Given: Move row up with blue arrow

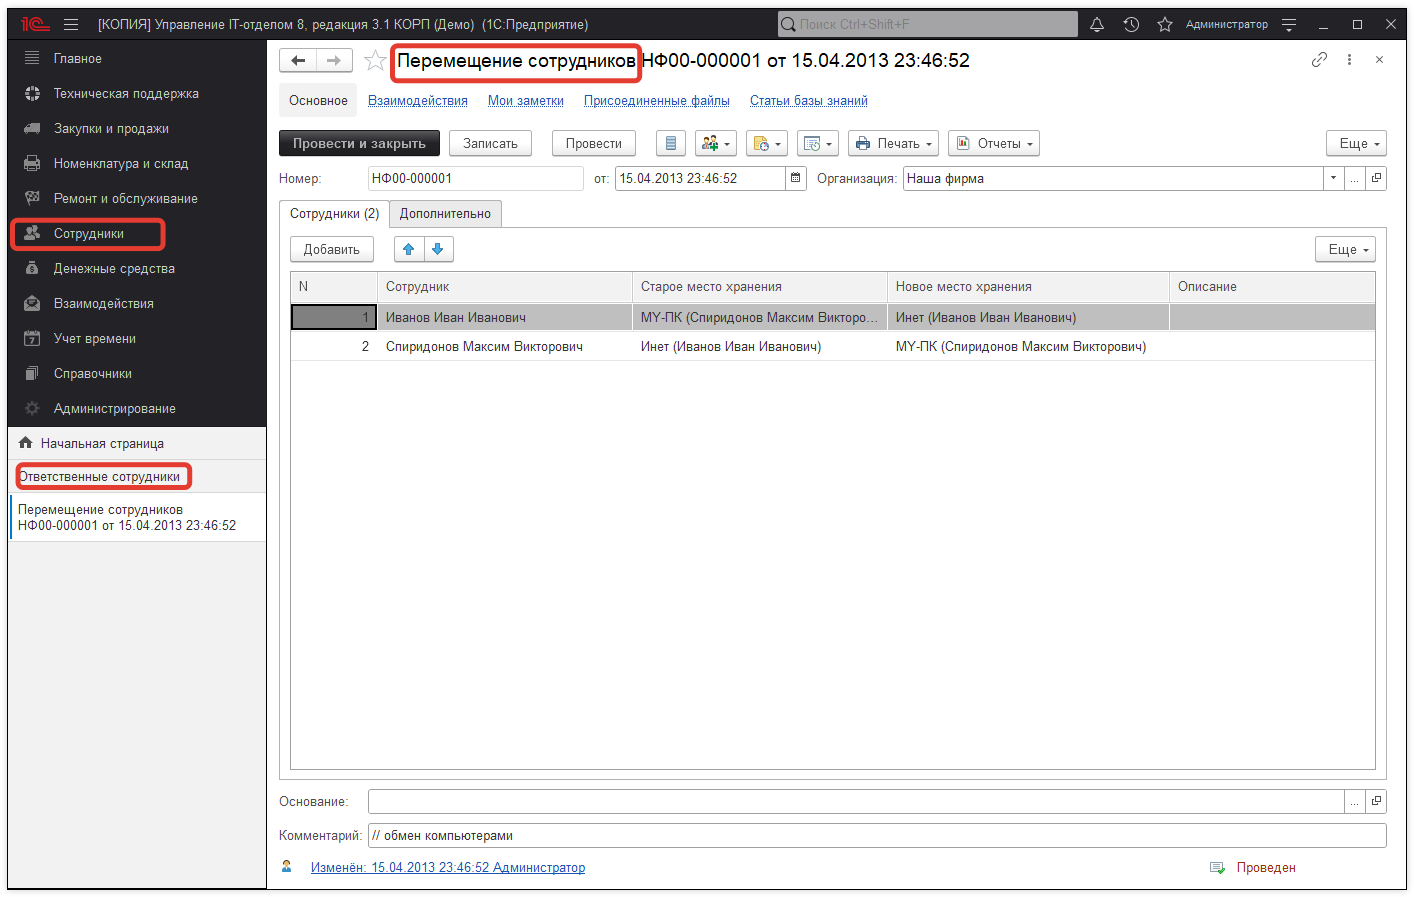Looking at the screenshot, I should pos(408,249).
